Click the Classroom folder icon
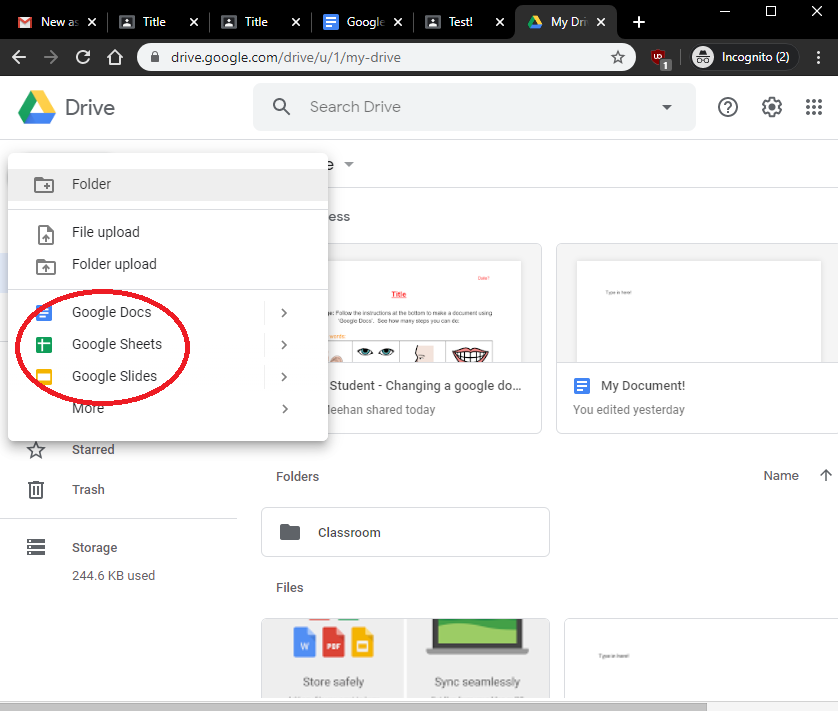 click(x=290, y=532)
